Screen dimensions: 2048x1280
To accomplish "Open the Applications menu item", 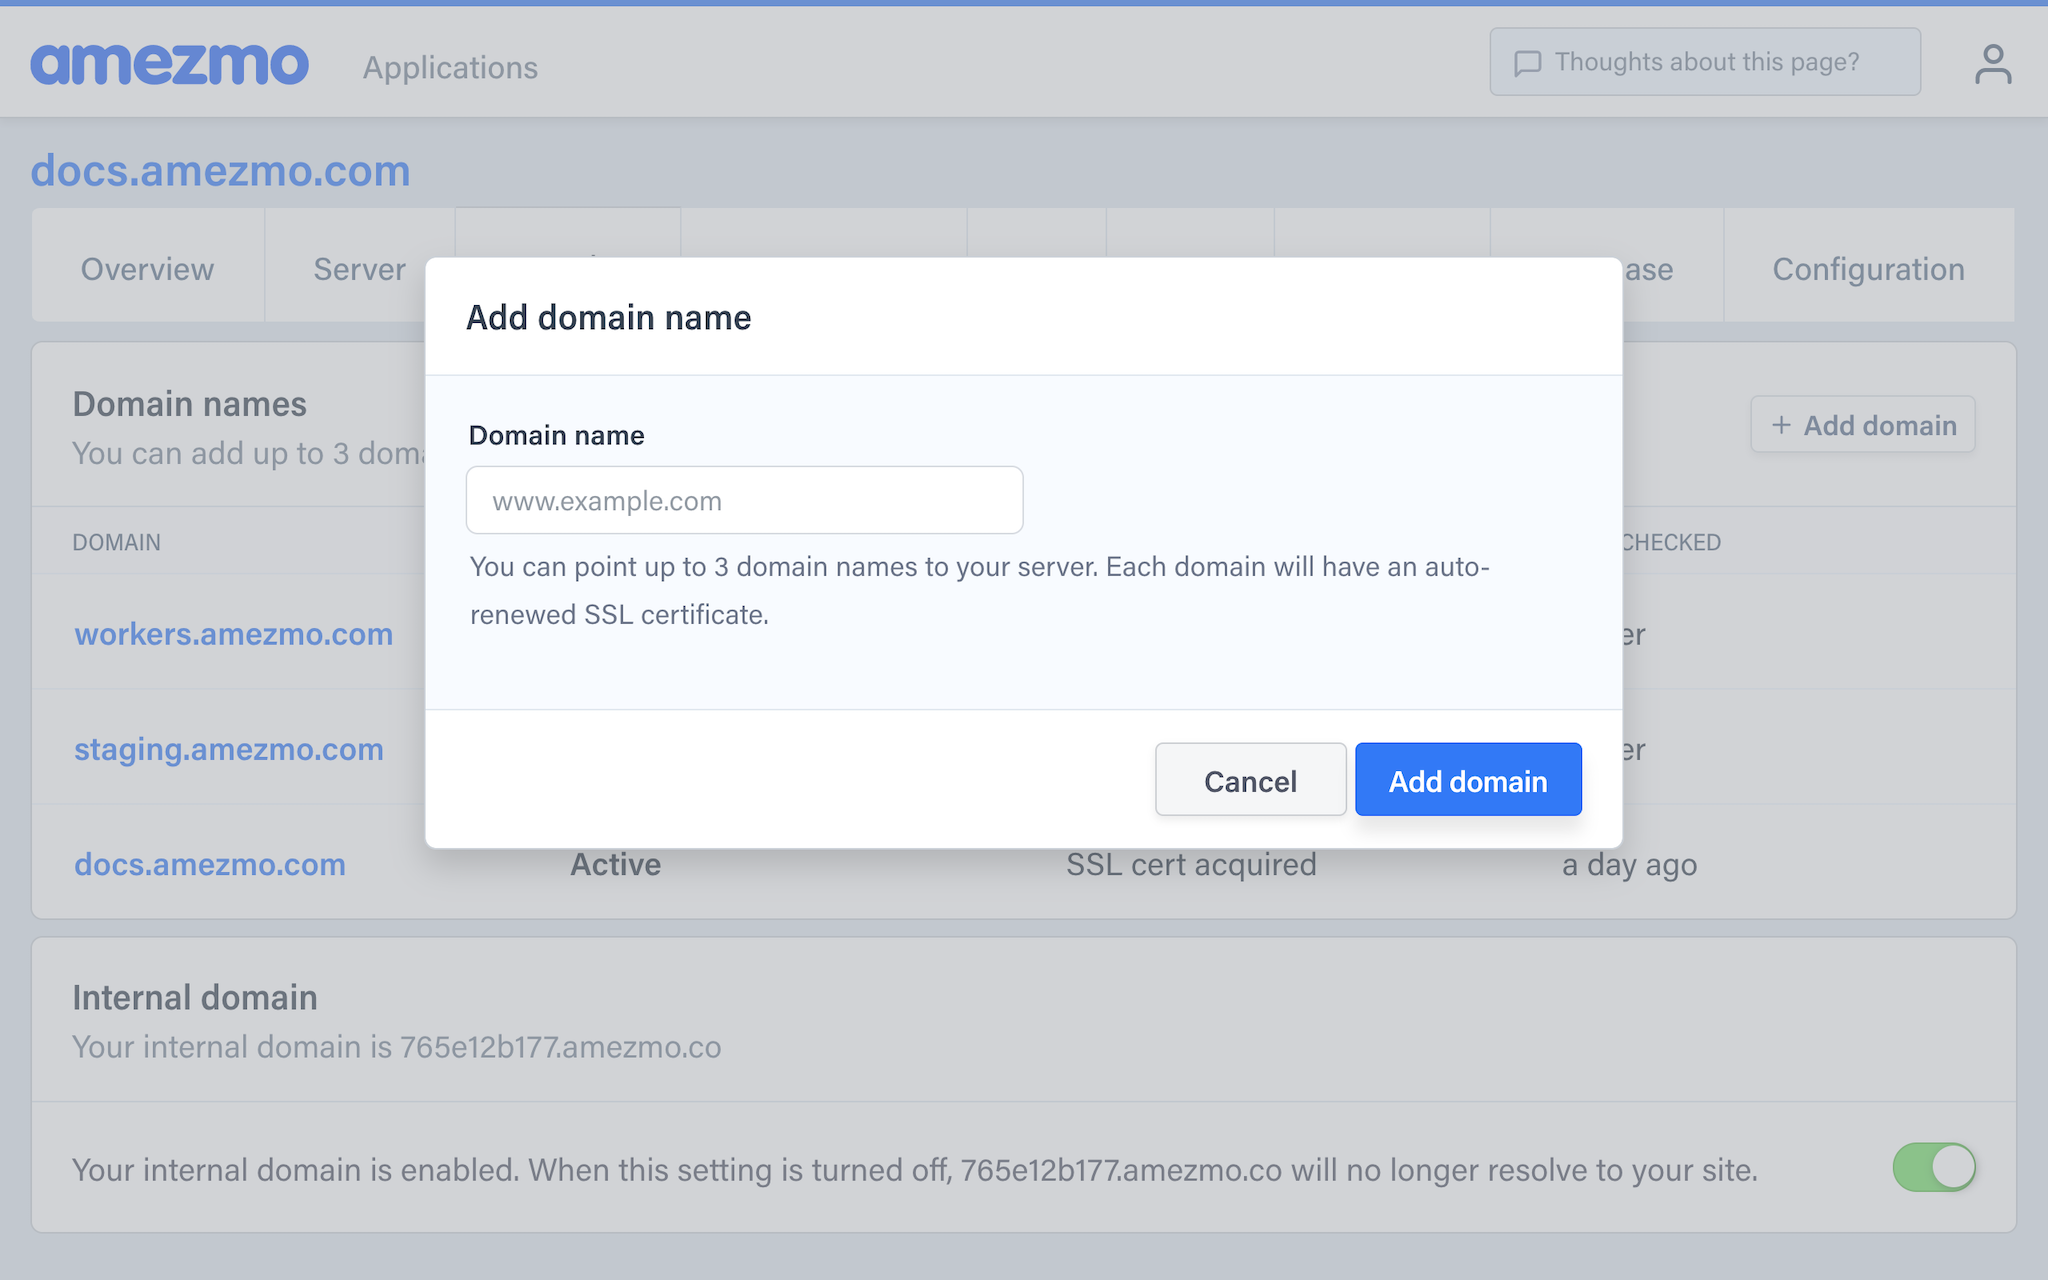I will [450, 67].
